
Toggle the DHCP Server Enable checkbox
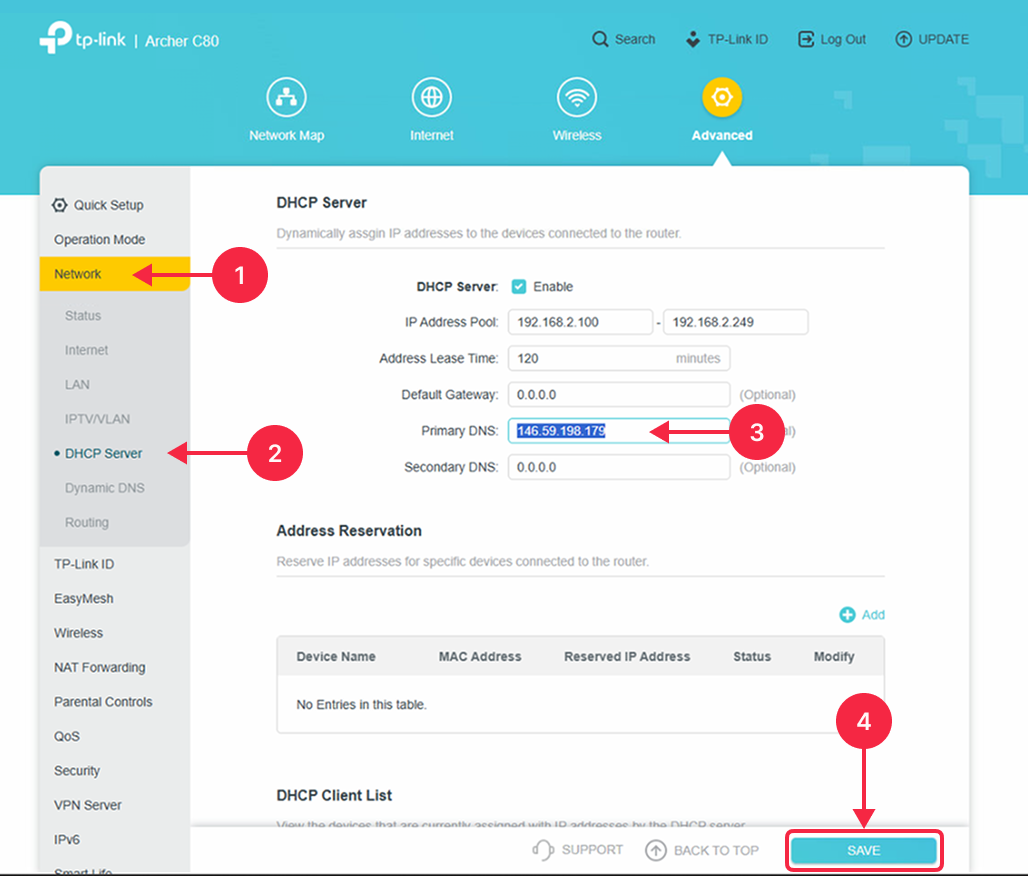519,287
